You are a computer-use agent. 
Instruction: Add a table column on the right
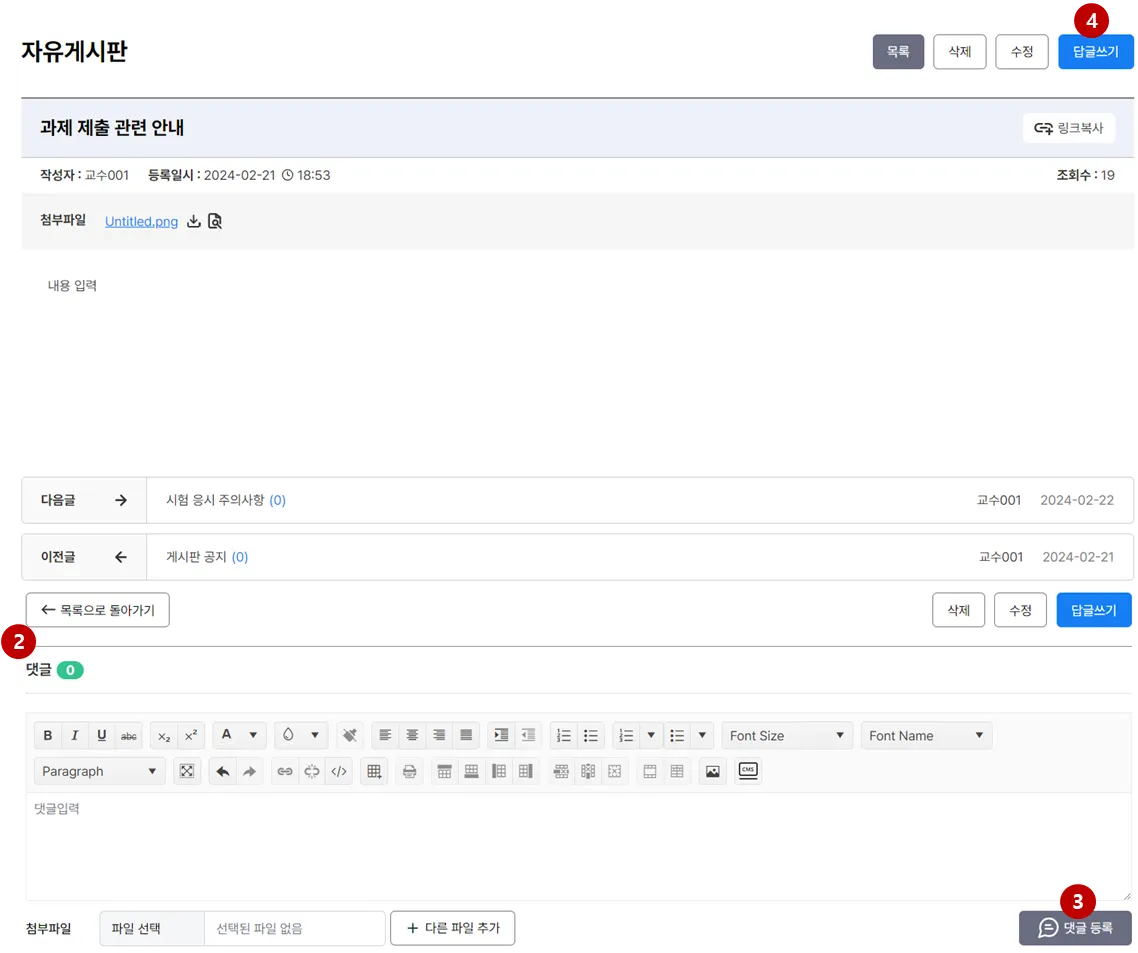(525, 771)
